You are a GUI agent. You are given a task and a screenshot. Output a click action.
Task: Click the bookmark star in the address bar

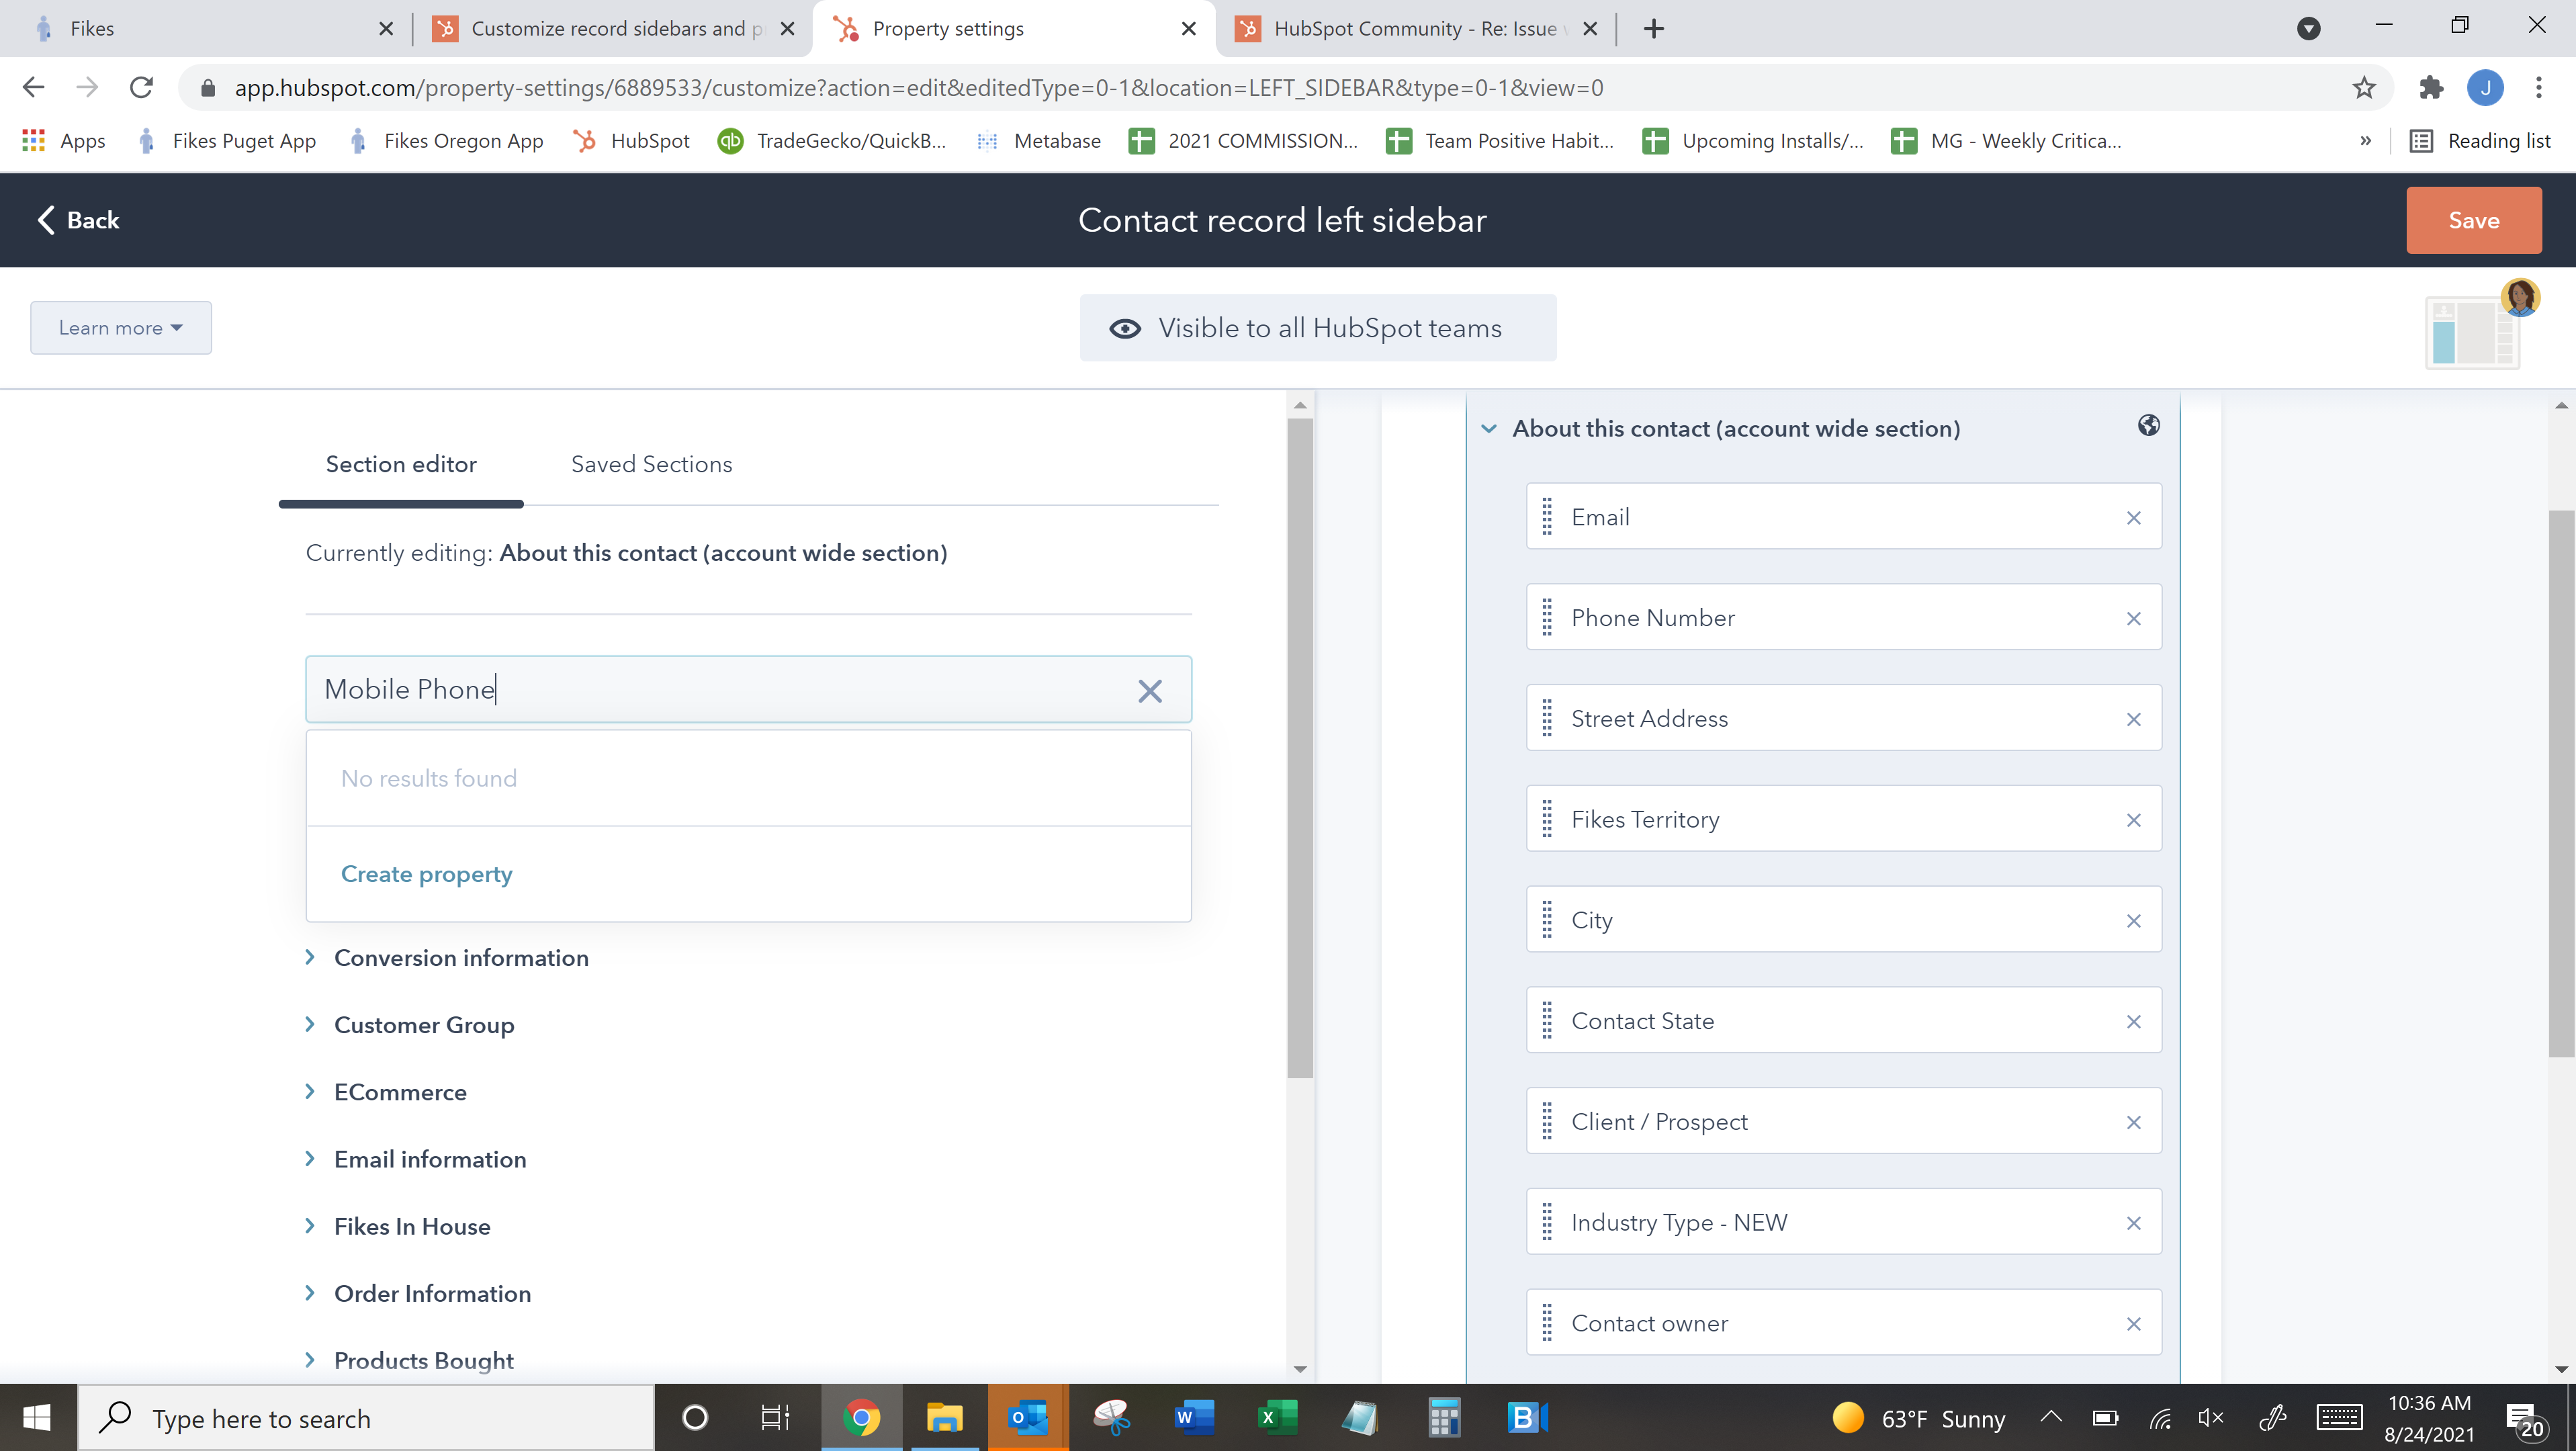click(x=2364, y=88)
